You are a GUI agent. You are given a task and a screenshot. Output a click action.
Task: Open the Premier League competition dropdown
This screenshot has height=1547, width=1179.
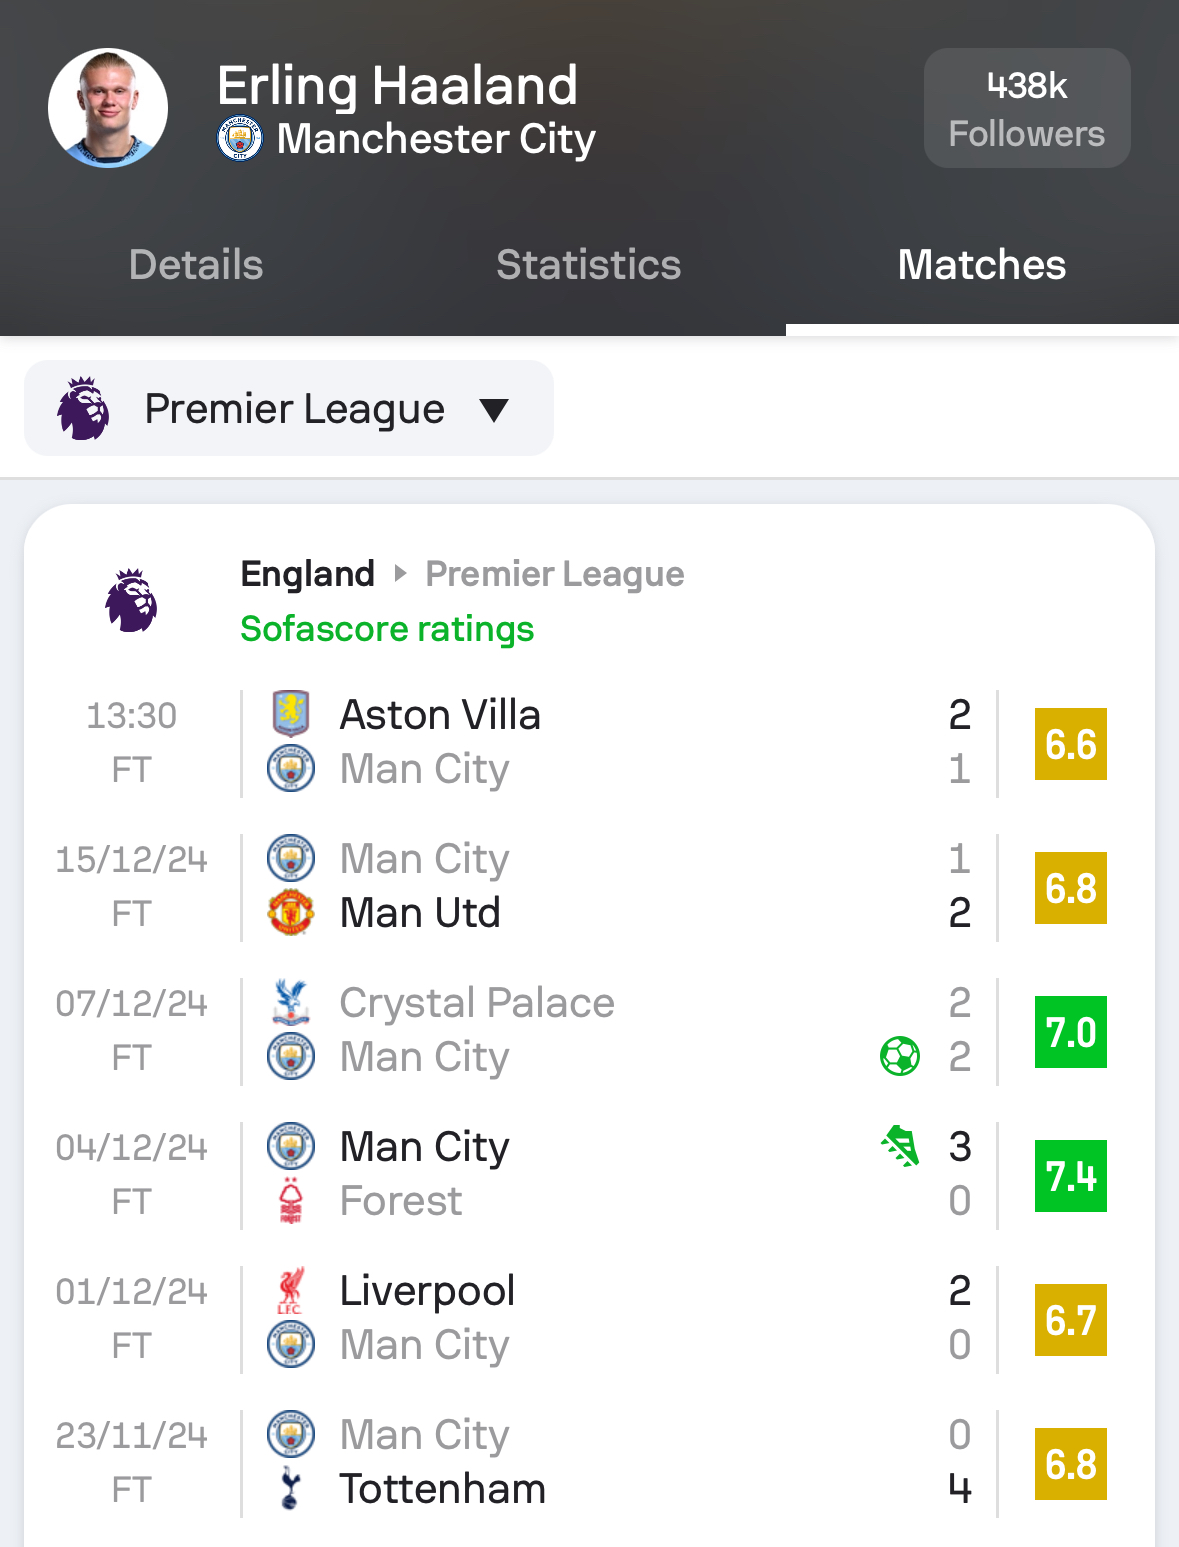point(289,408)
